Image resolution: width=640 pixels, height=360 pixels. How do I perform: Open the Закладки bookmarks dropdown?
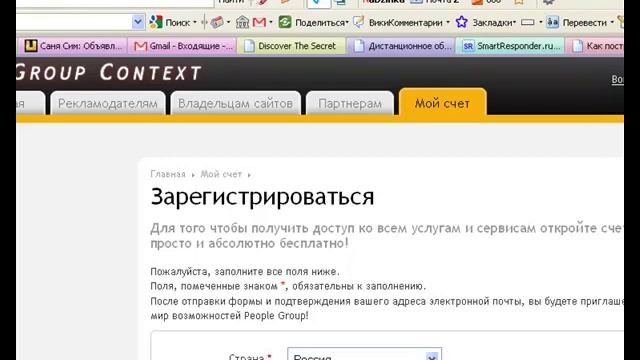coord(514,22)
